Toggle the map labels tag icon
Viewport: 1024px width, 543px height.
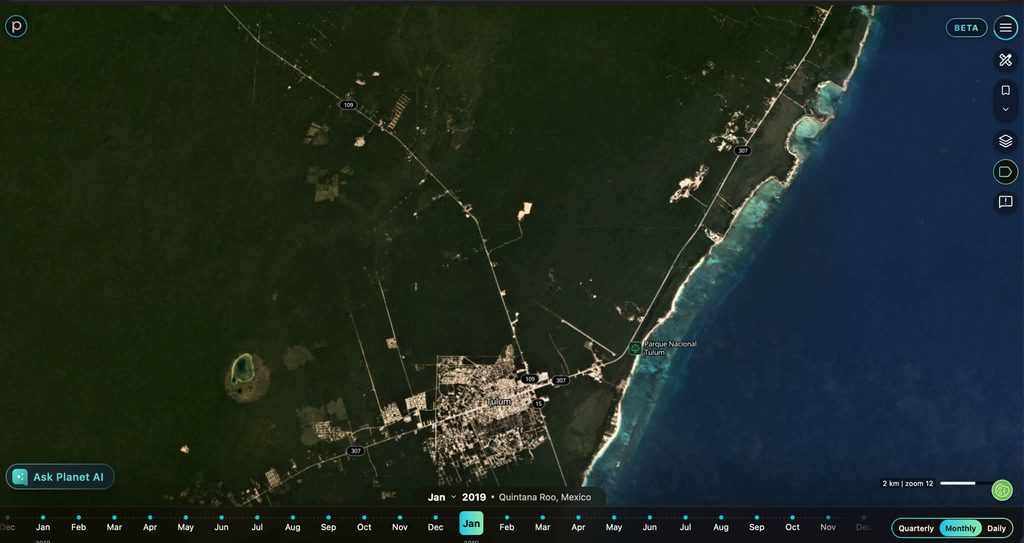pos(1006,172)
